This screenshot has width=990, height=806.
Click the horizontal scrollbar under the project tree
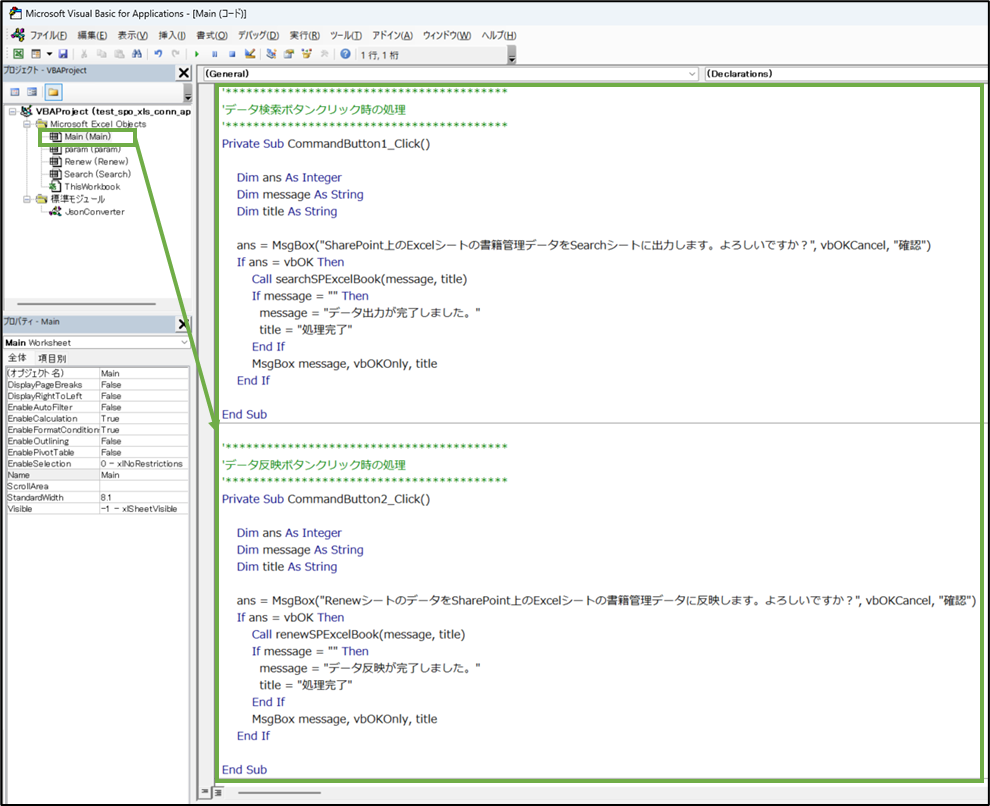(x=86, y=304)
